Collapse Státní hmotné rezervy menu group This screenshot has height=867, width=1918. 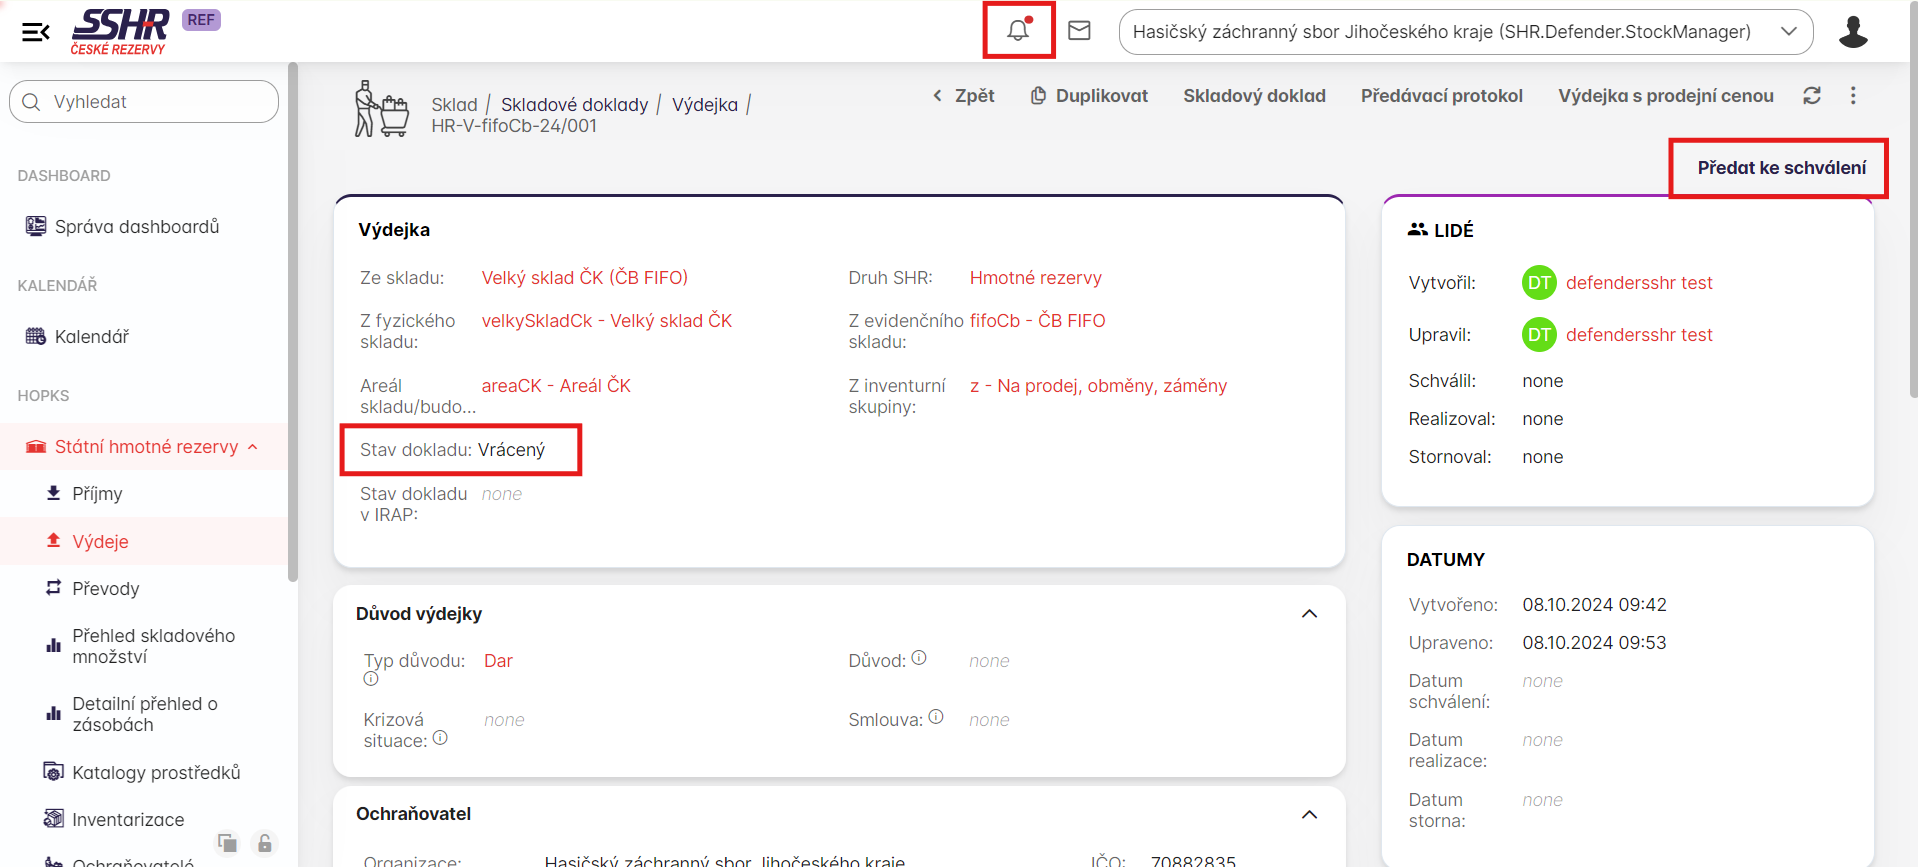253,447
